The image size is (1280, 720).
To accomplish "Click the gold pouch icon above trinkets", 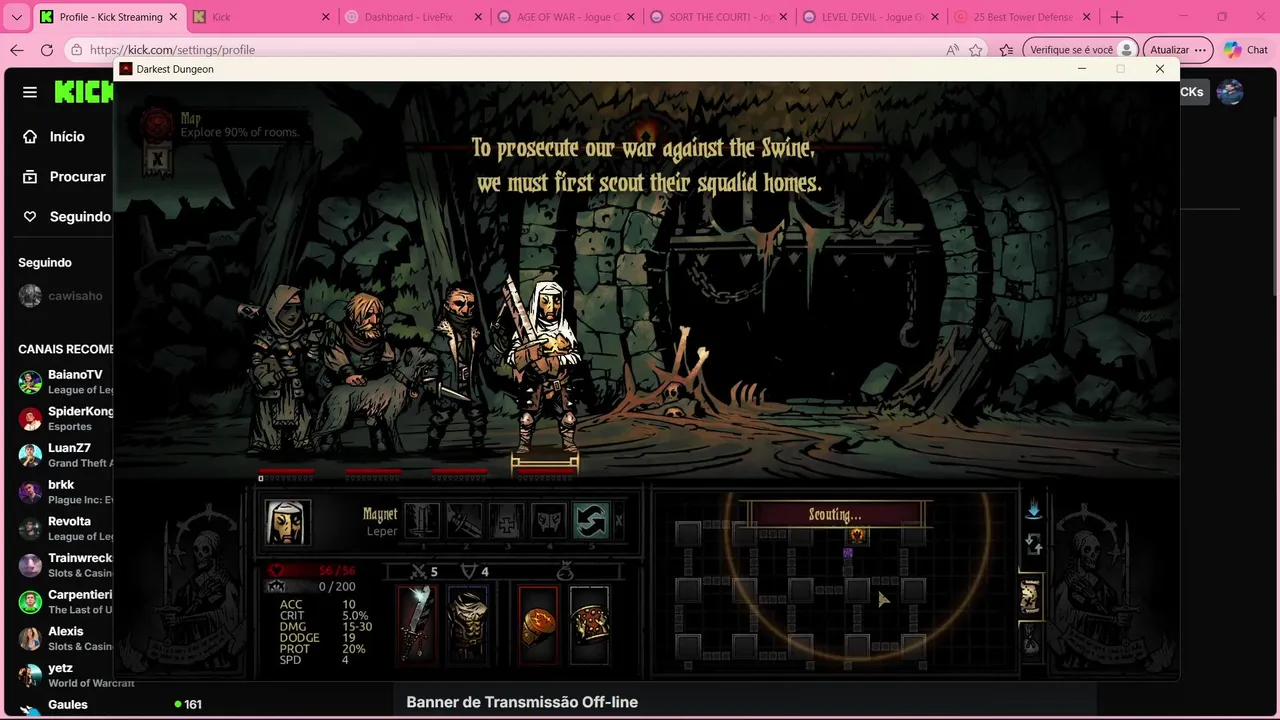I will click(565, 571).
